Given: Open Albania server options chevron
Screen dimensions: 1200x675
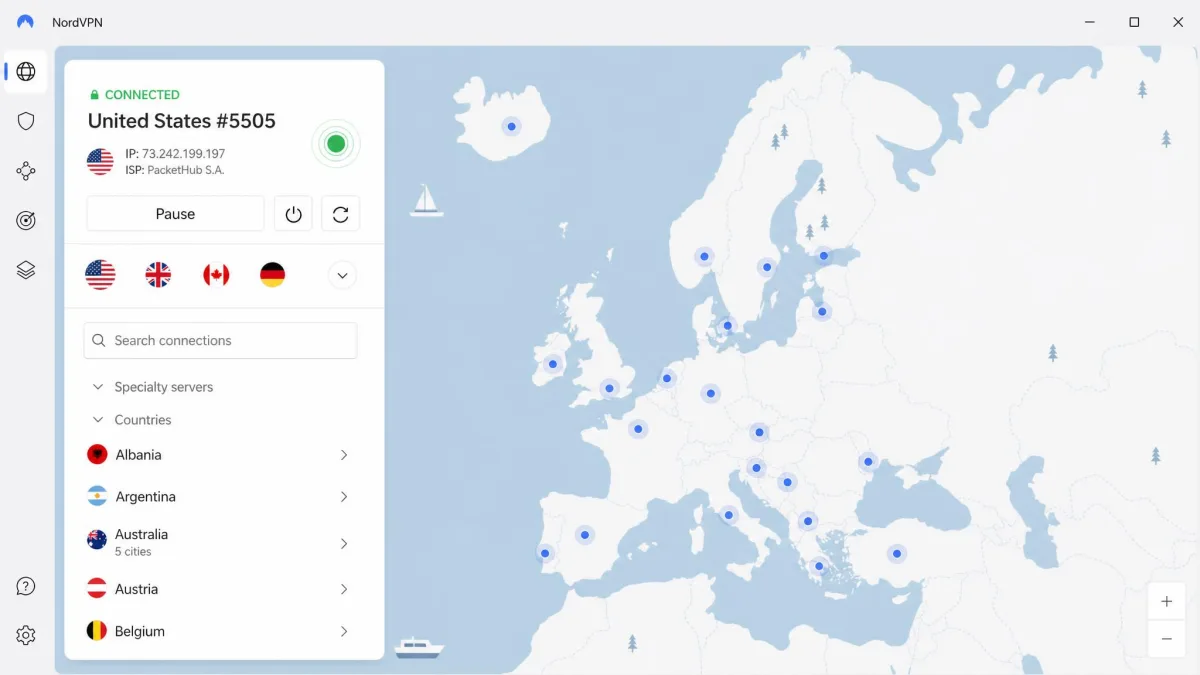Looking at the screenshot, I should [x=343, y=455].
